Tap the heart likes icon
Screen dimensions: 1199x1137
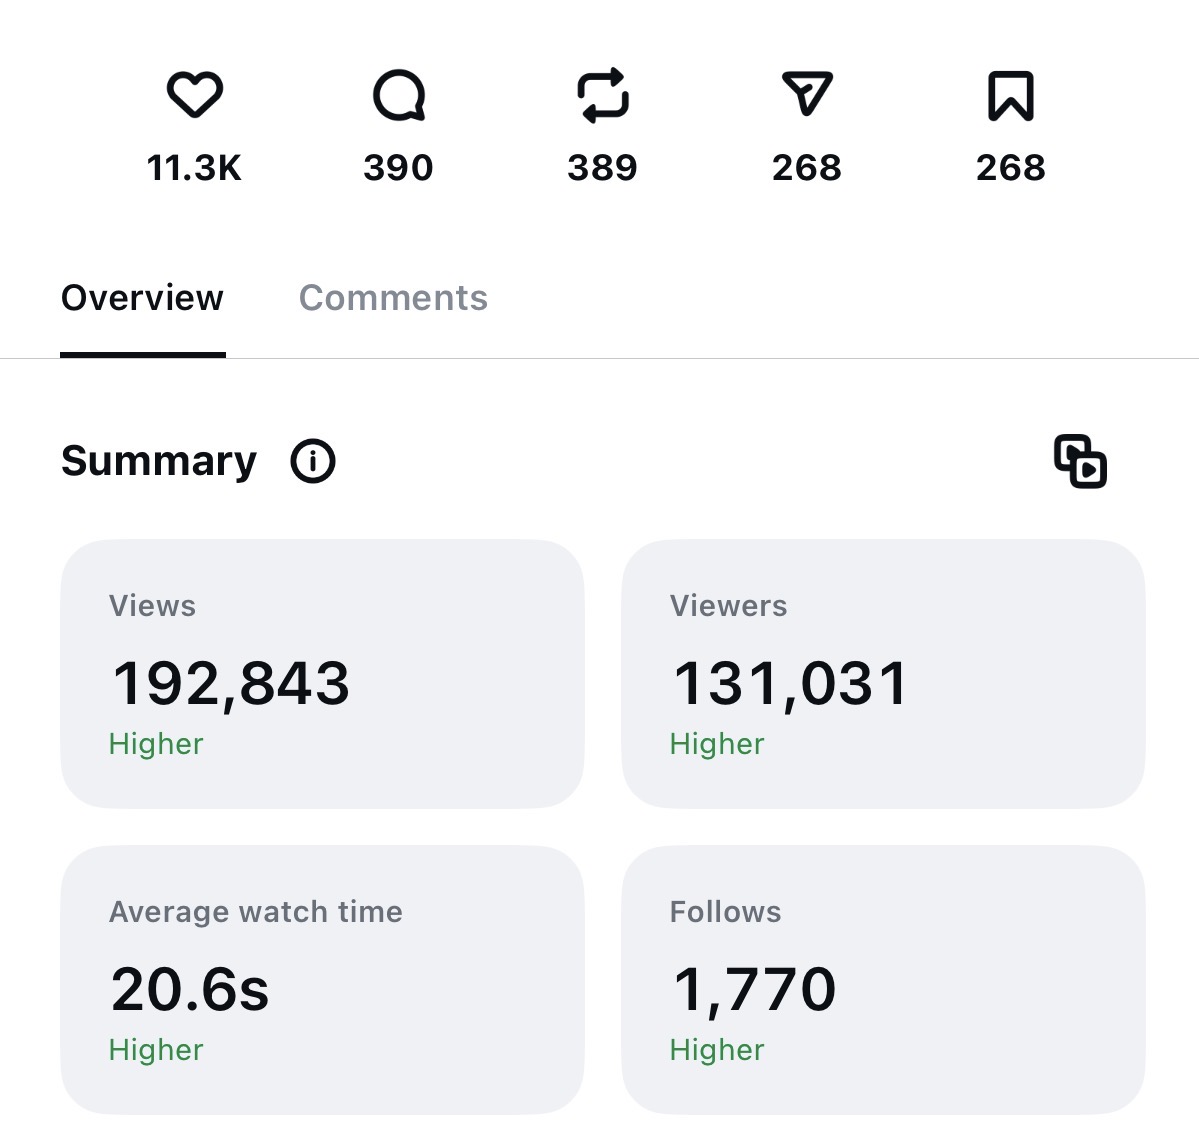[x=195, y=95]
